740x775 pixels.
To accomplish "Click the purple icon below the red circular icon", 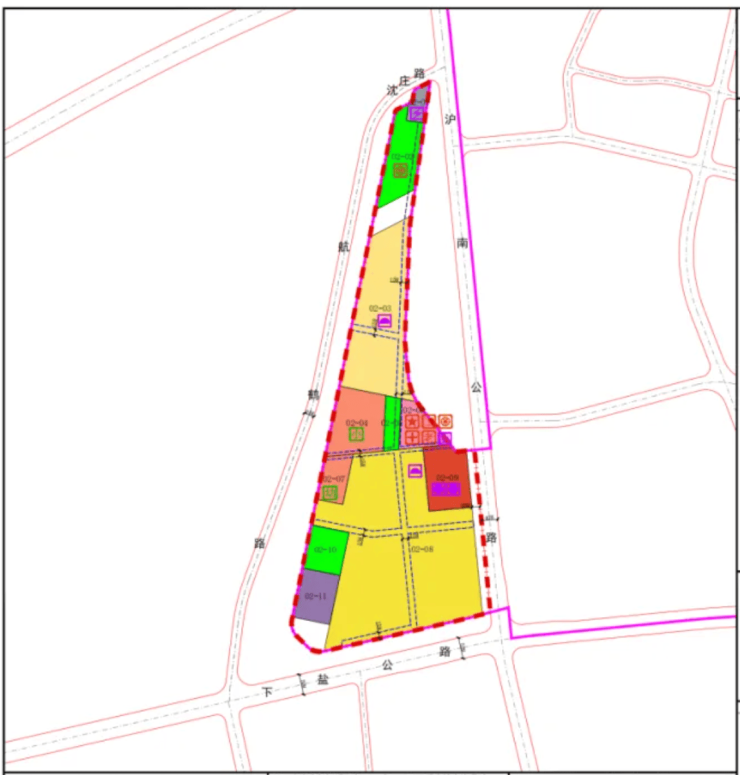I will (x=445, y=438).
